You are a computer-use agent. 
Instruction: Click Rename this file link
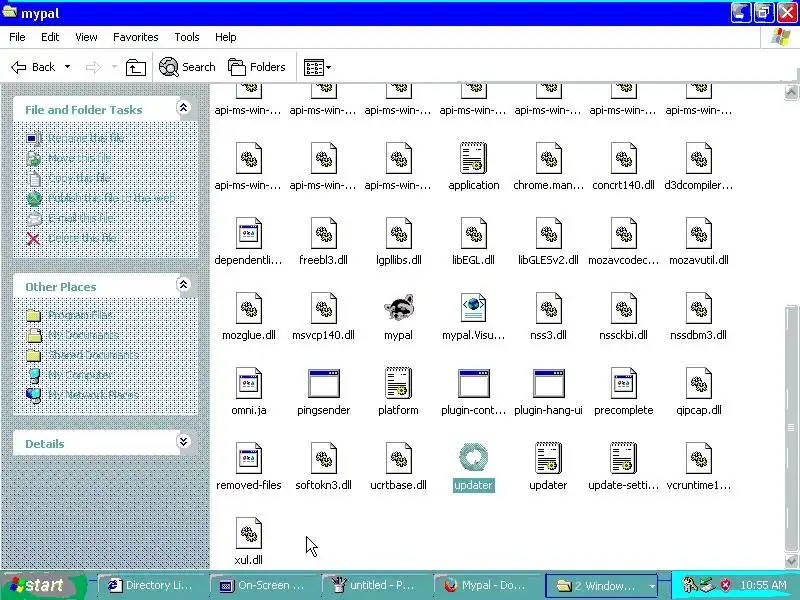point(86,138)
